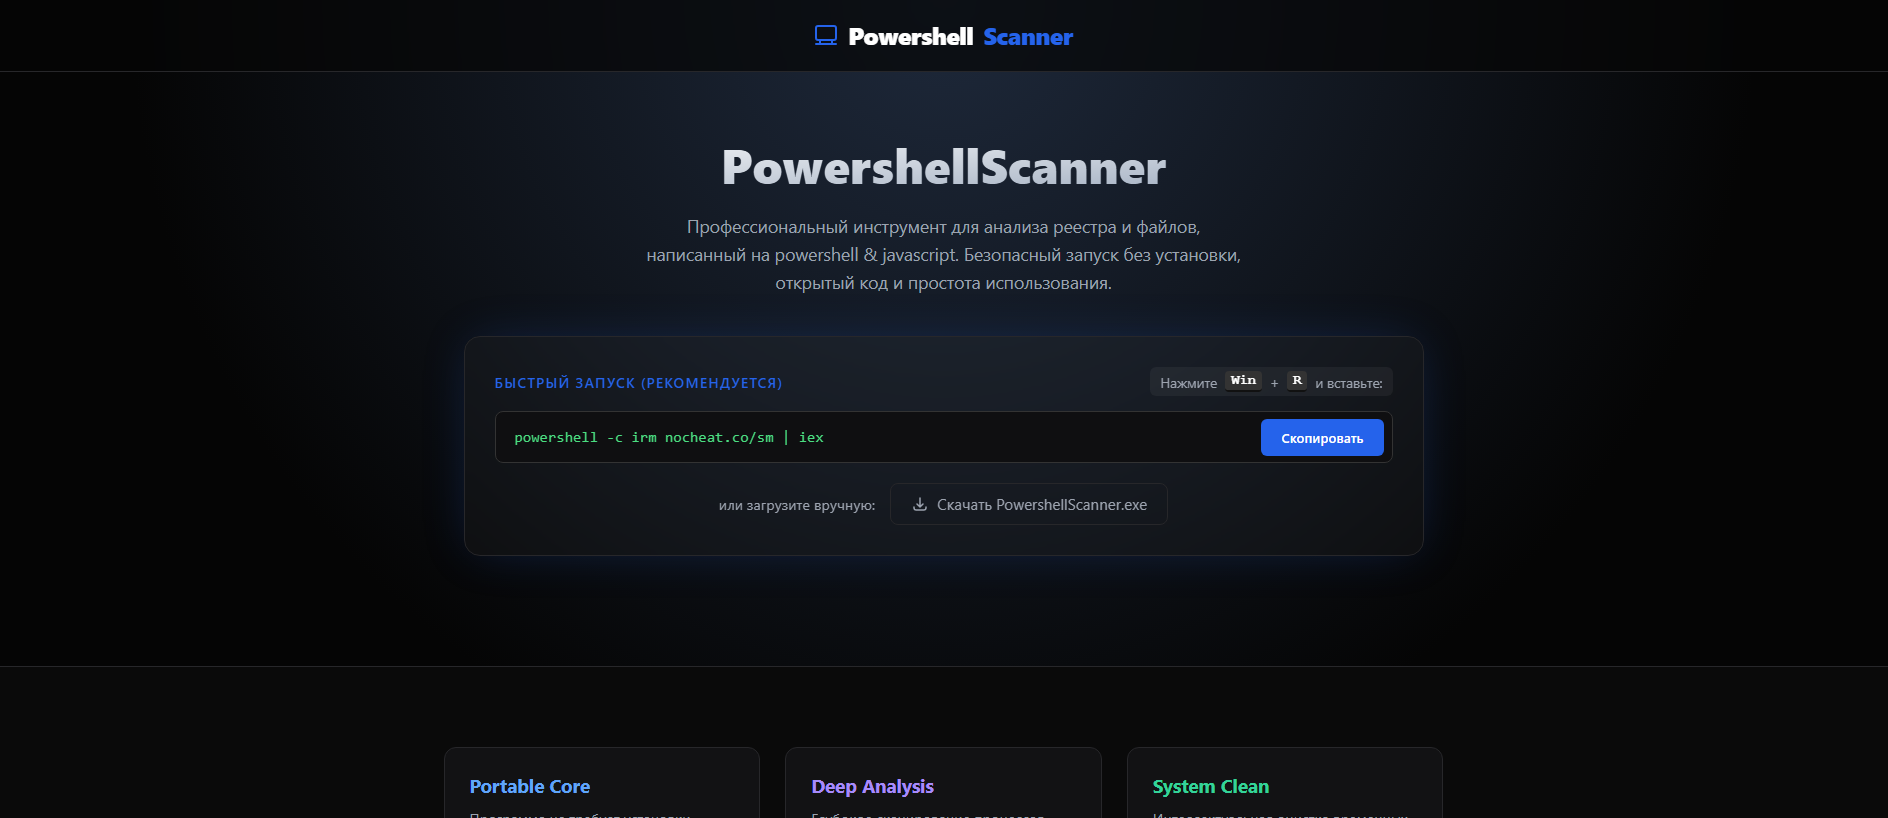The image size is (1888, 818).
Task: Click the PowershellScanner main heading
Action: [x=944, y=167]
